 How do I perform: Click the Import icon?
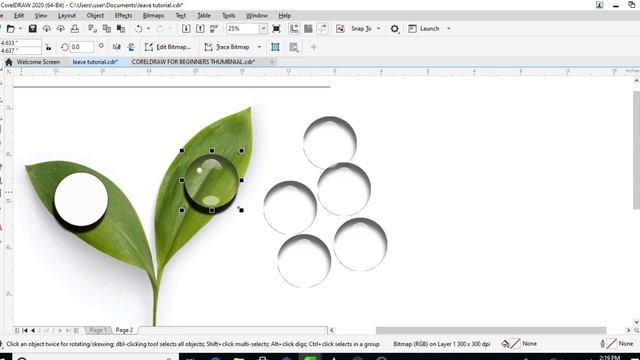[186, 29]
